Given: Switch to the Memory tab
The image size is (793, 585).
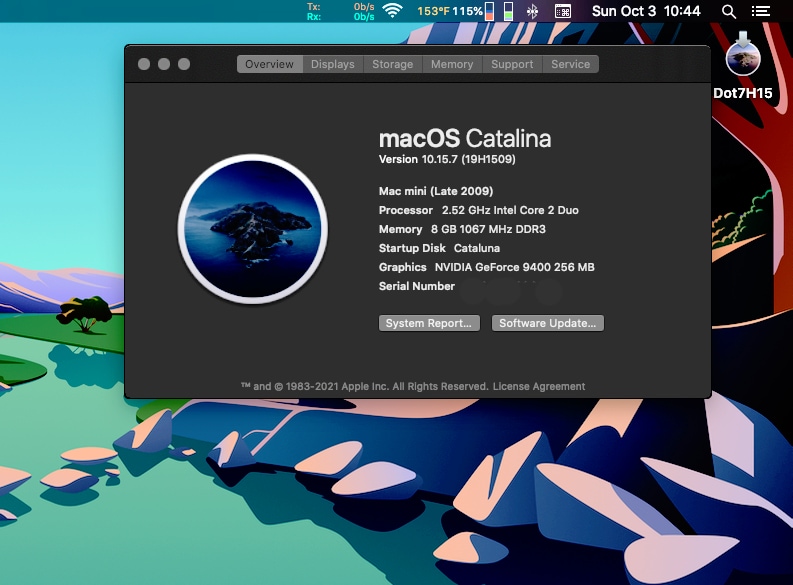Looking at the screenshot, I should [x=452, y=64].
